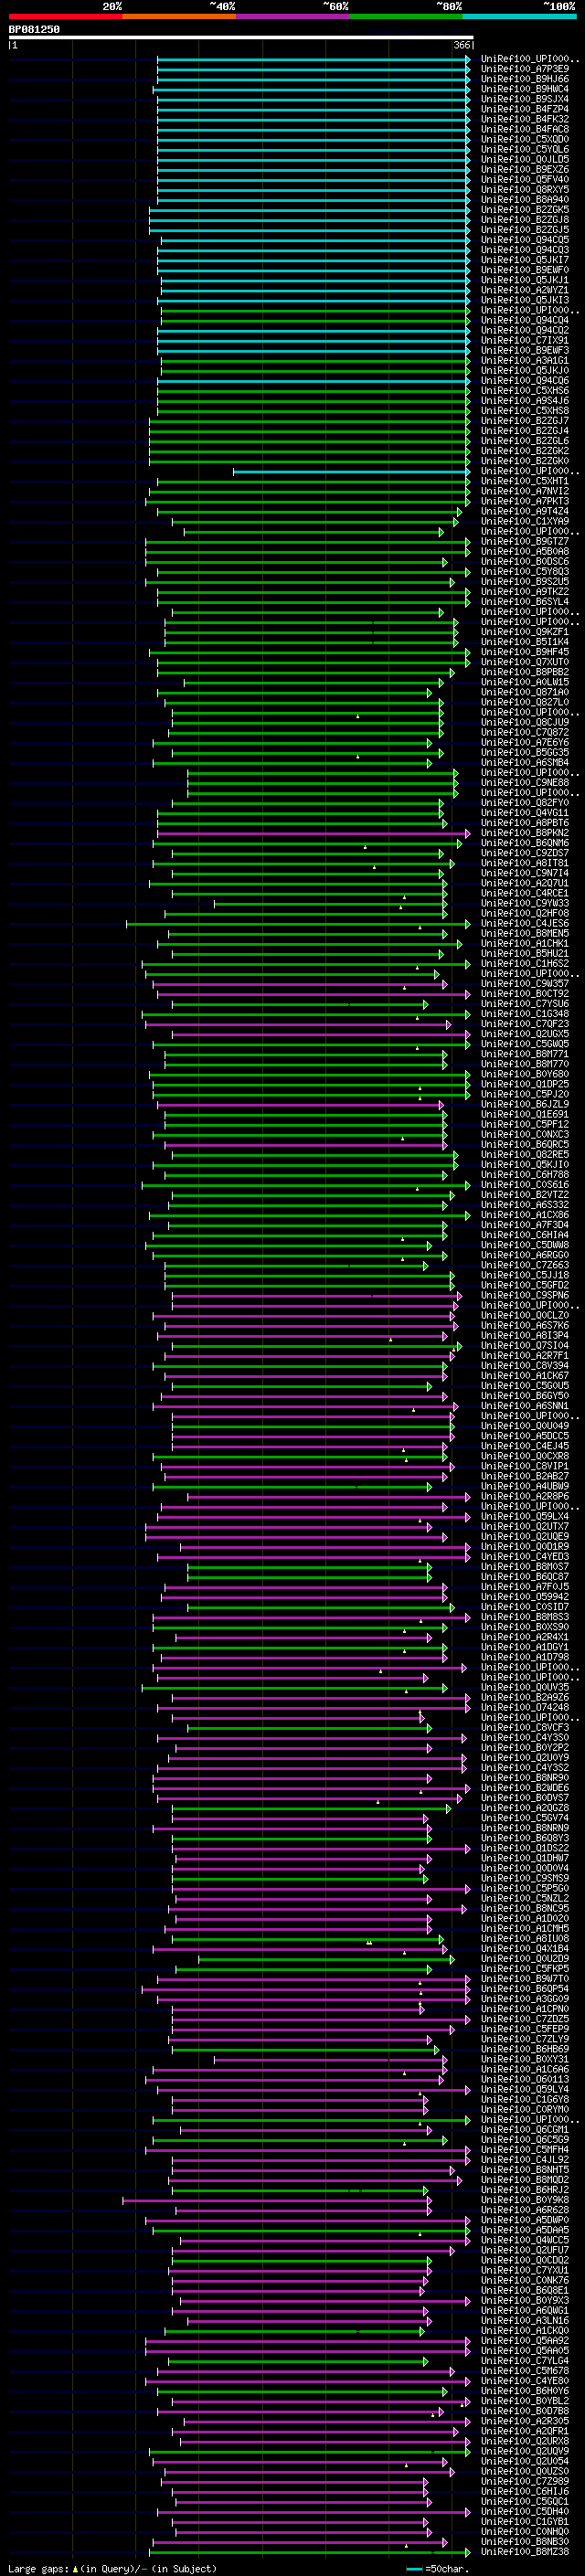Viewport: 585px width, 2576px height.
Task: Choose hit label UniRef100_B0CT92
Action: click(x=524, y=994)
